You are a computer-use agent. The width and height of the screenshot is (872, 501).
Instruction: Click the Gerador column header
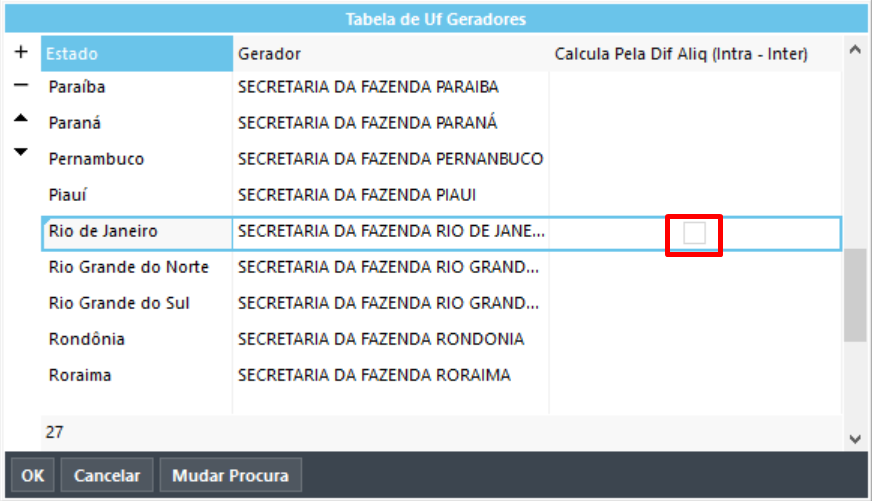click(x=390, y=53)
